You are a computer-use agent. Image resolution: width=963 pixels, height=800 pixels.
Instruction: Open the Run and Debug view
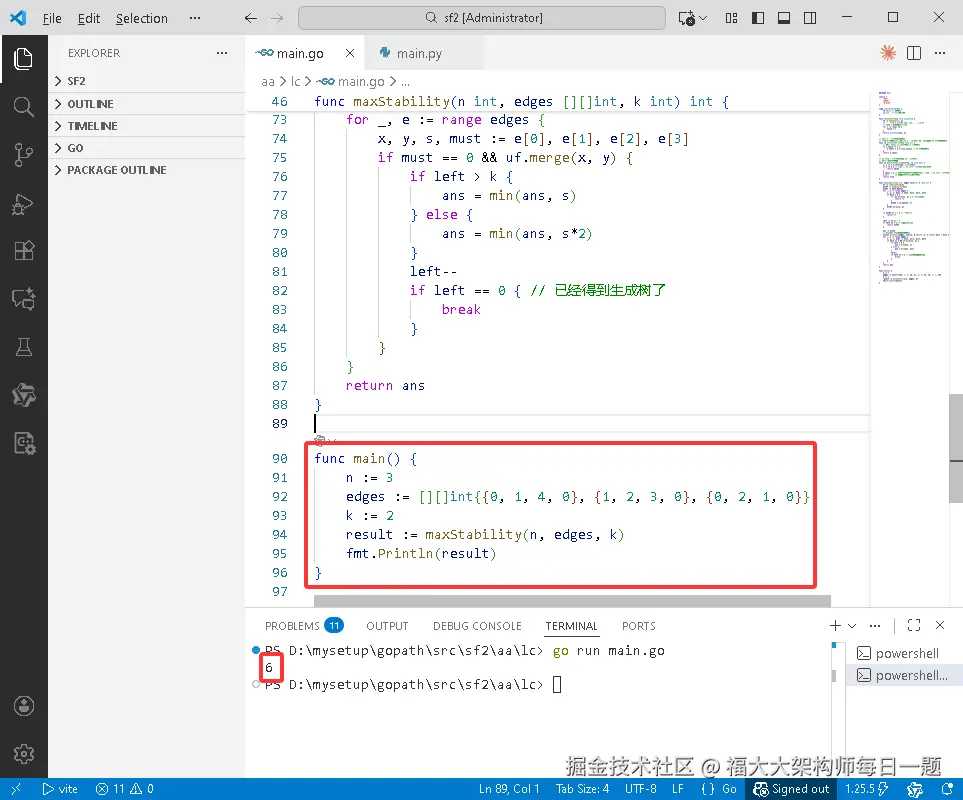[23, 203]
